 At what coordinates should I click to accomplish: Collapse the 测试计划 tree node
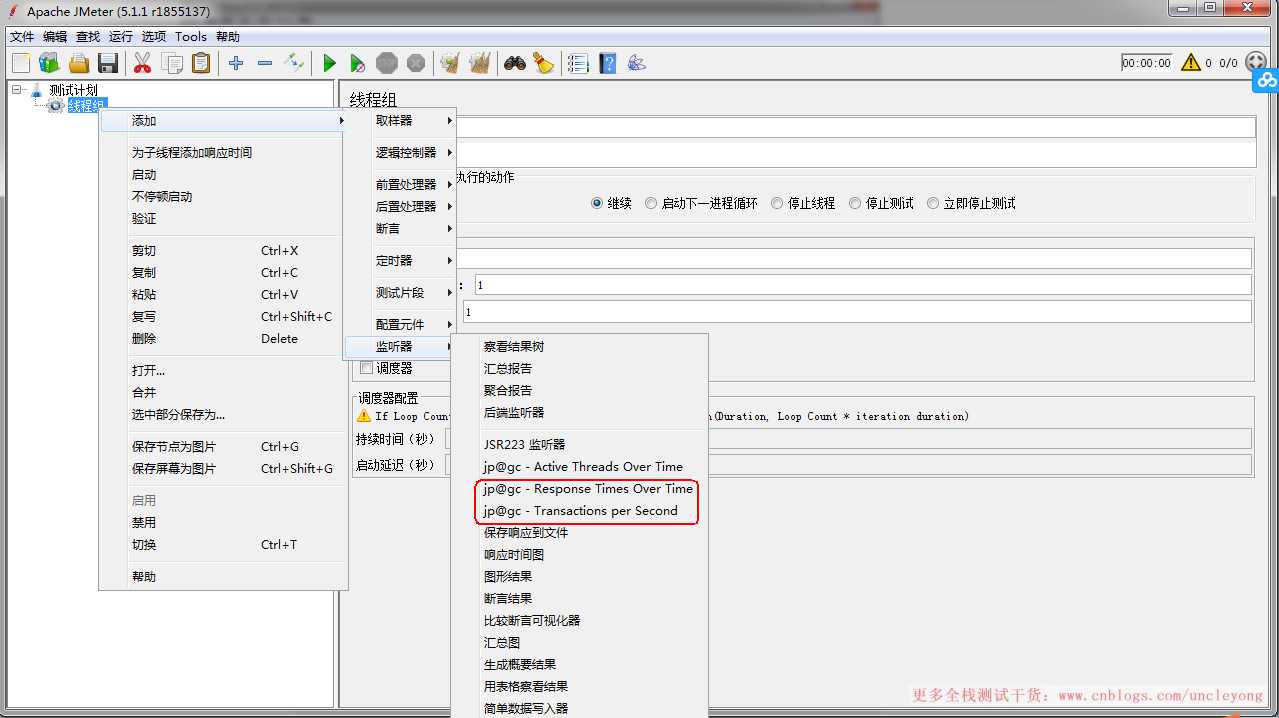click(17, 90)
